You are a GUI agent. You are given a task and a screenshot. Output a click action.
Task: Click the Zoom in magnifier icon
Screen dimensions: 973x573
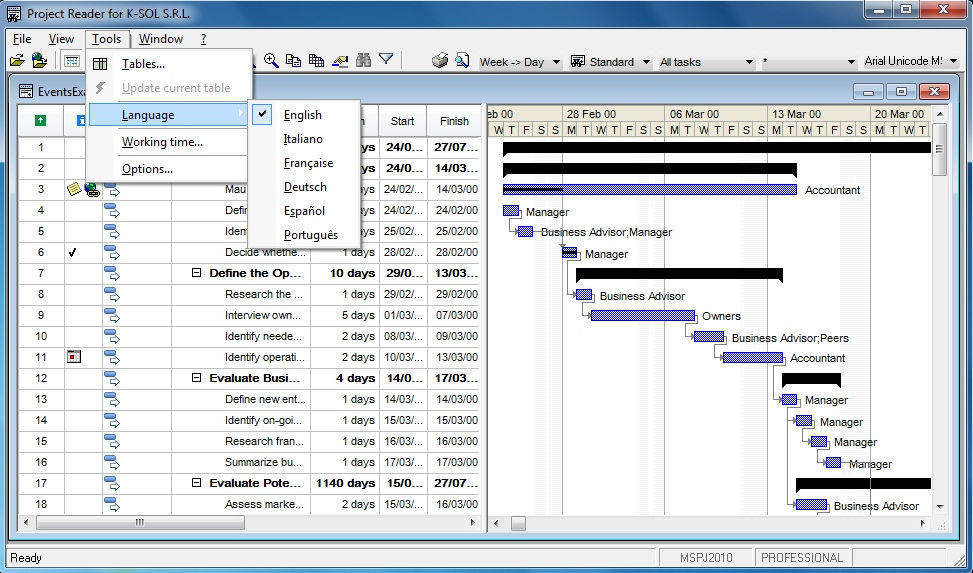[x=271, y=60]
